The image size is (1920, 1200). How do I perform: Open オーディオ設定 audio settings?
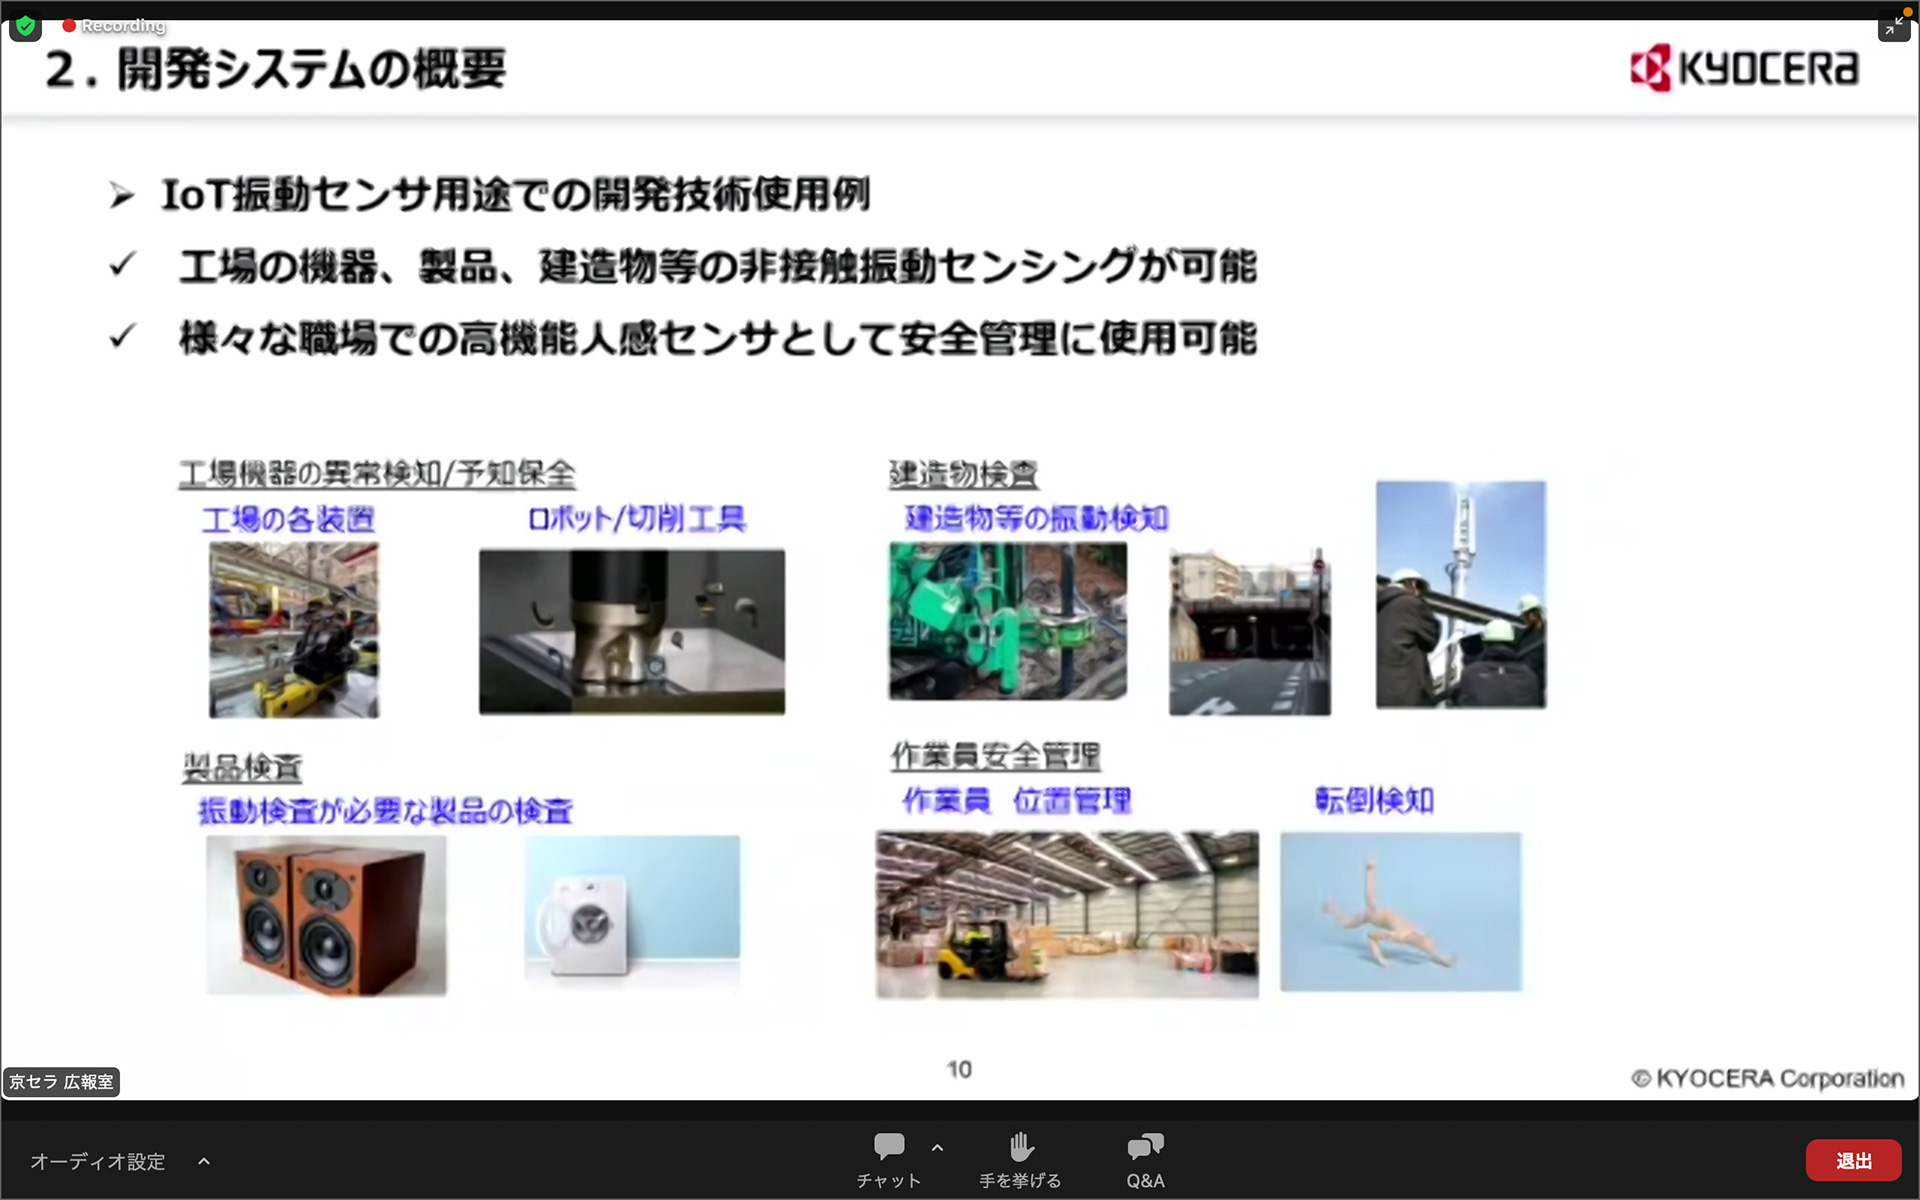tap(98, 1161)
